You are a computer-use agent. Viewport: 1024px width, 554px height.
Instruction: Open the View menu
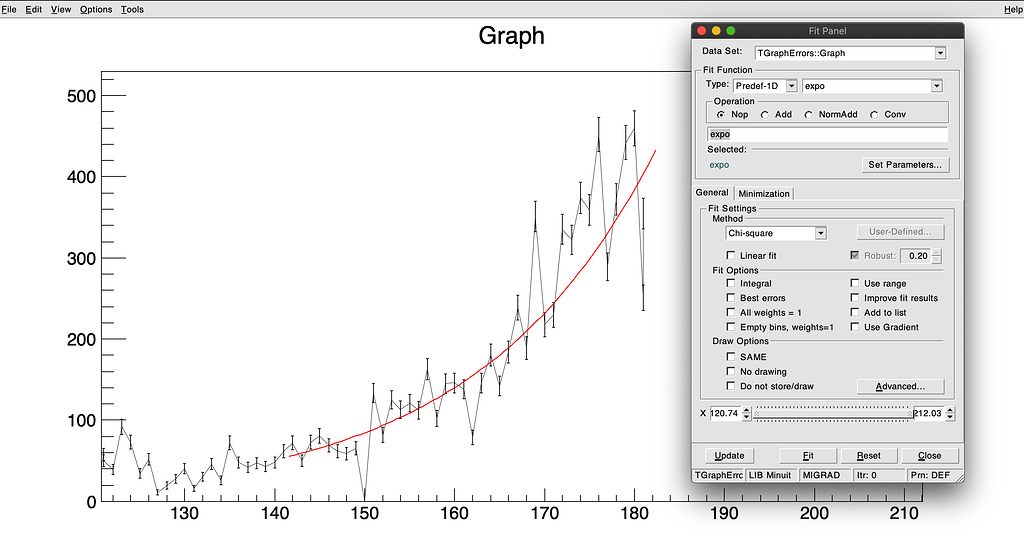coord(61,9)
